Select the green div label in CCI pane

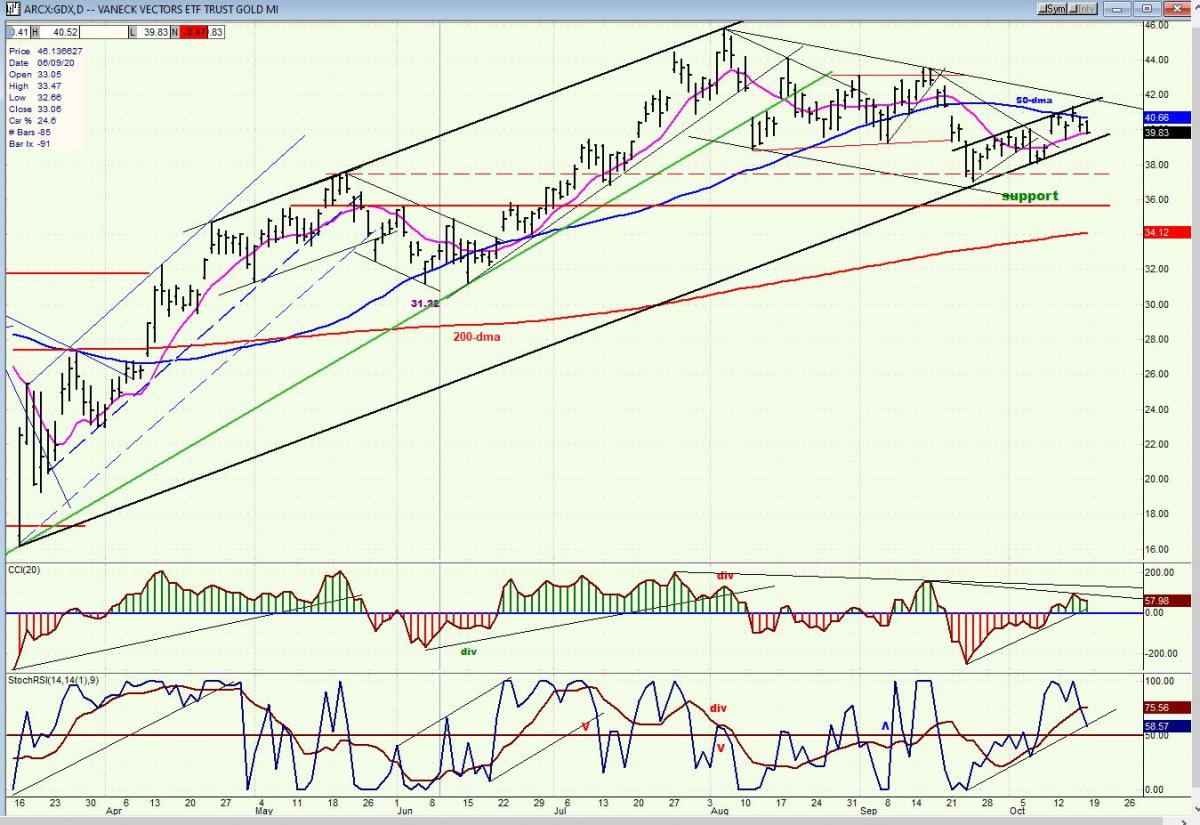click(x=468, y=651)
